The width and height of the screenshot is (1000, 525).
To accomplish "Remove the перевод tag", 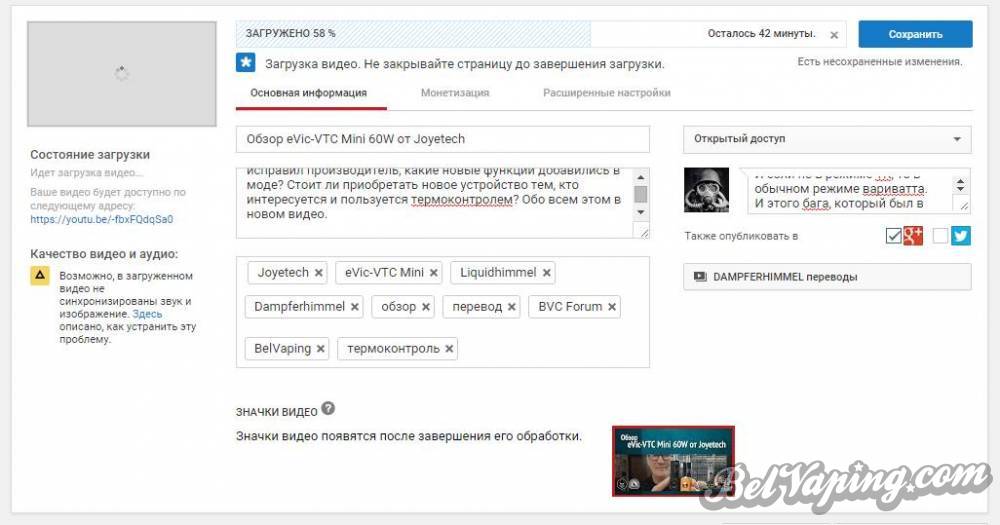I will 511,307.
